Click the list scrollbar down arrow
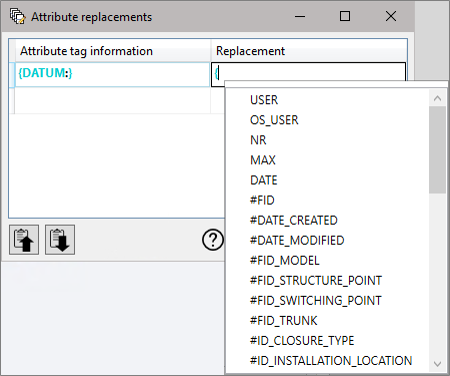The width and height of the screenshot is (450, 376). click(438, 364)
